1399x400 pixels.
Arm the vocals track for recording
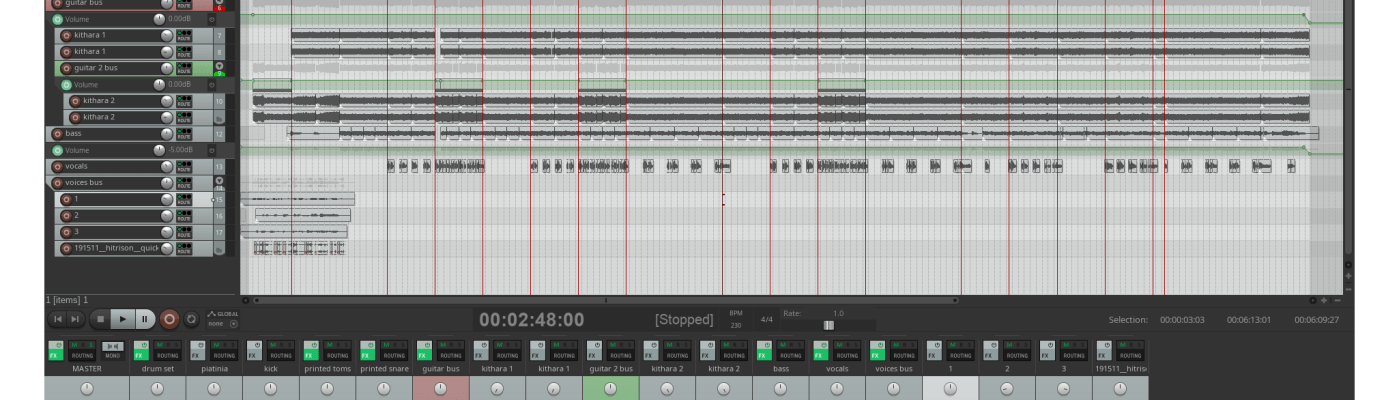point(57,167)
